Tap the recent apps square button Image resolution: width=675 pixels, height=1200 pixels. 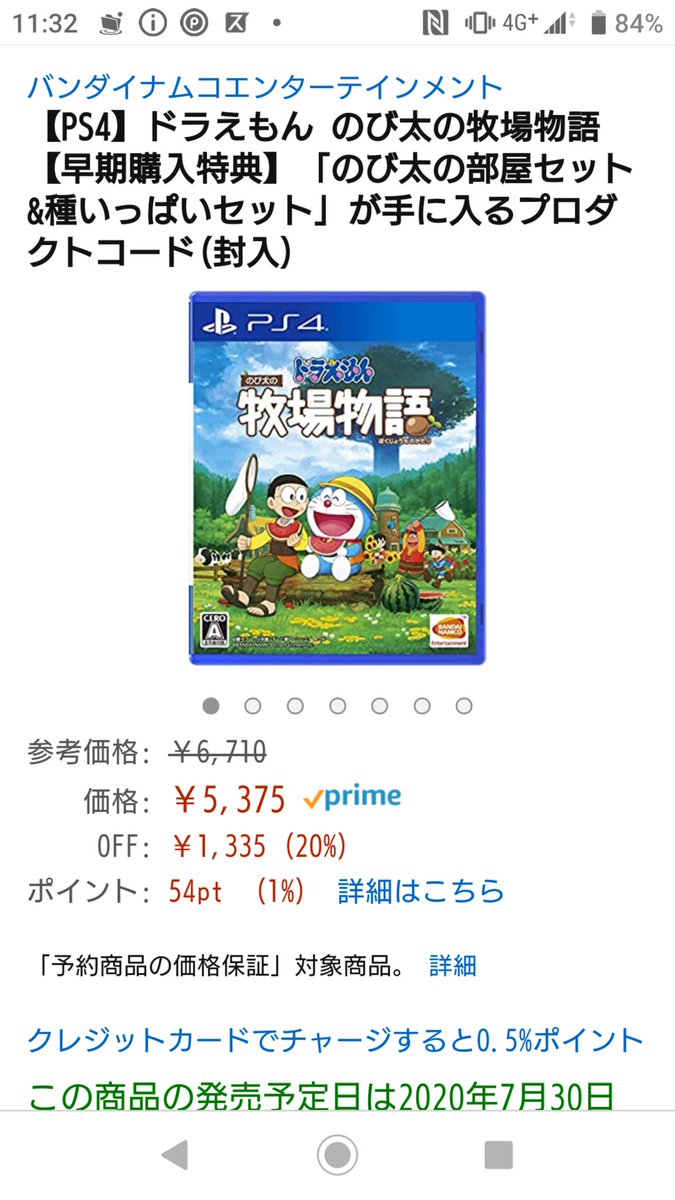pyautogui.click(x=498, y=1155)
